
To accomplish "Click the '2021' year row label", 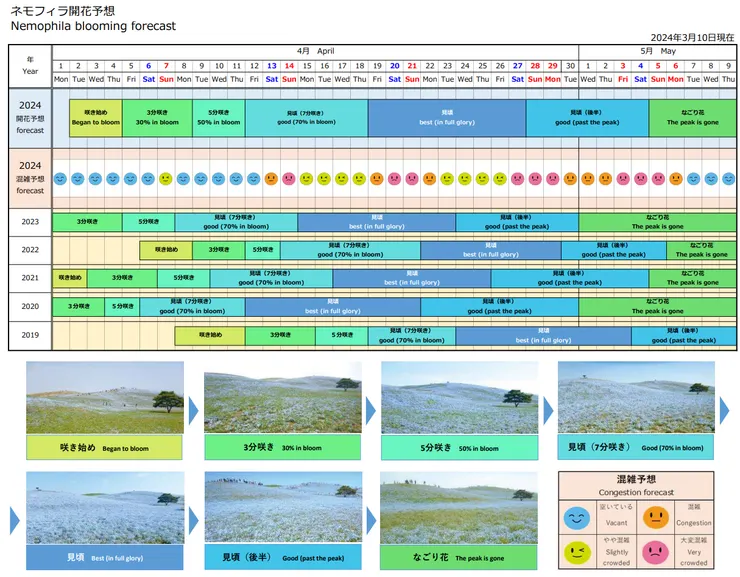I will pyautogui.click(x=30, y=278).
